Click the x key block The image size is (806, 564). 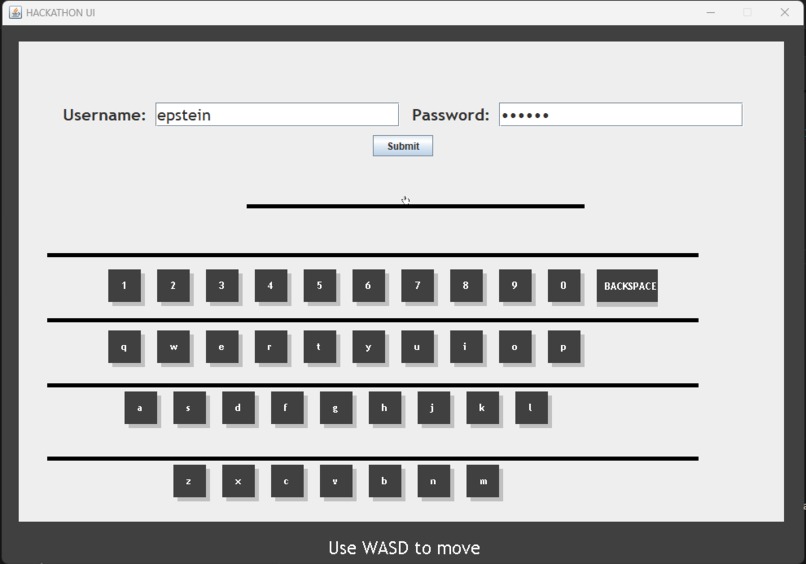[239, 481]
